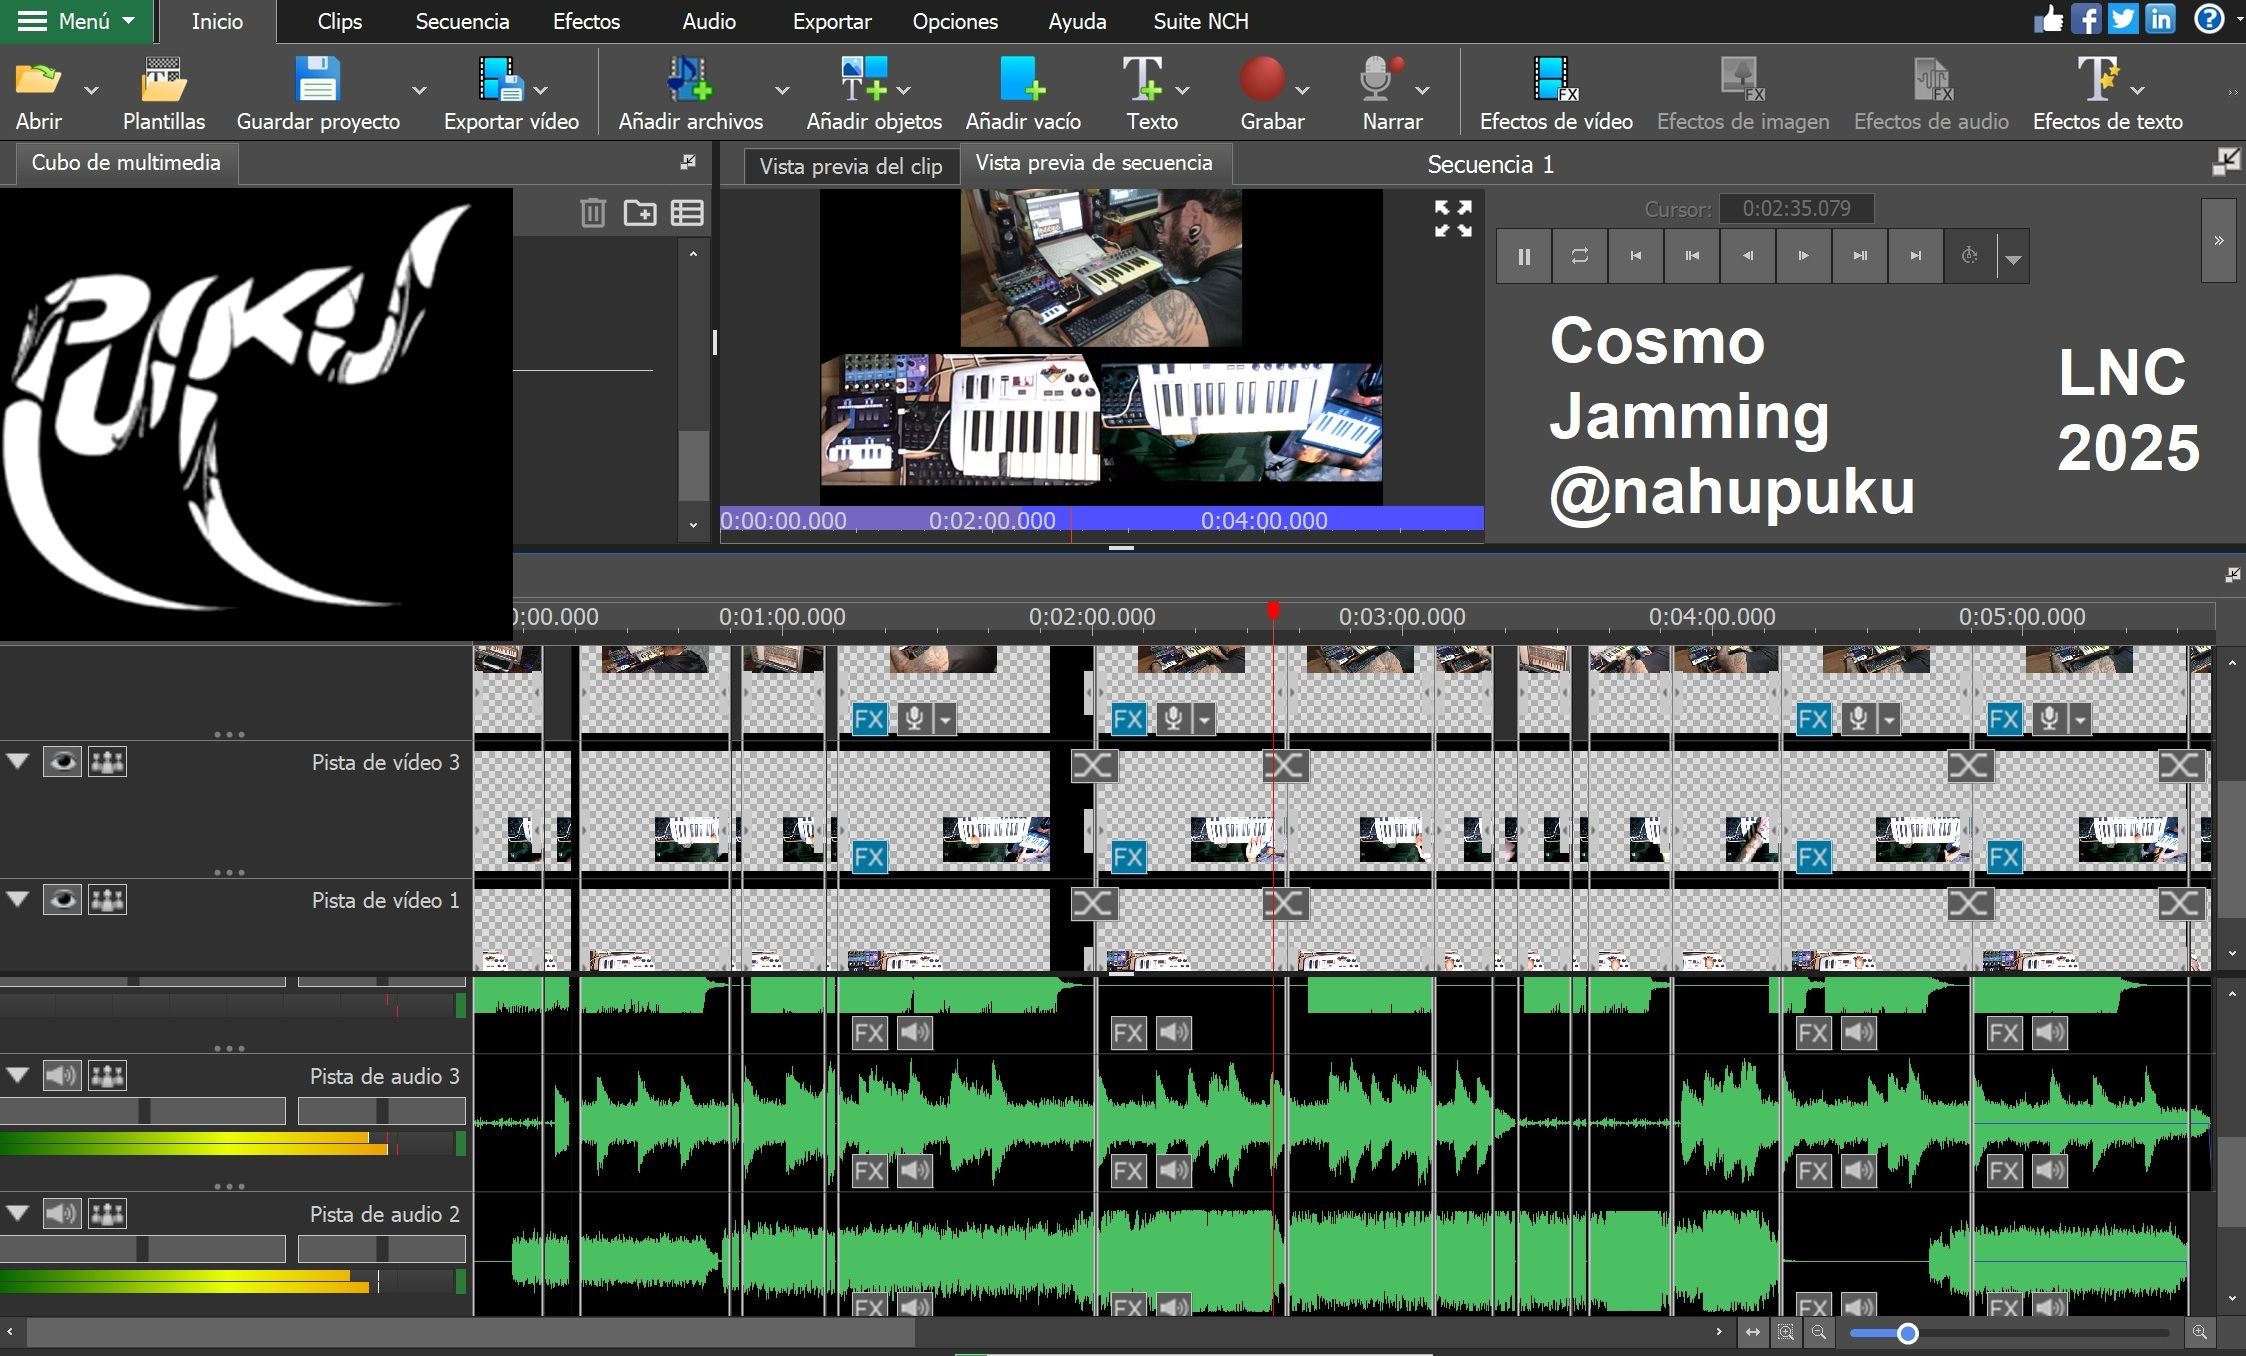Screen dimensions: 2246x1356
Task: Toggle visibility of Pista de vídeo 3
Action: (x=62, y=762)
